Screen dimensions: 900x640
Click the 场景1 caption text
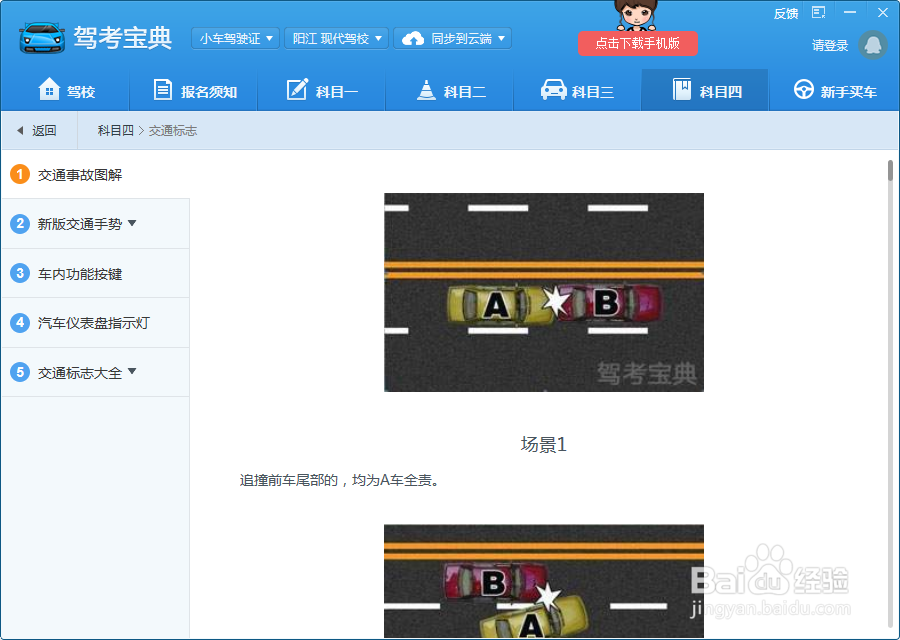tap(544, 444)
